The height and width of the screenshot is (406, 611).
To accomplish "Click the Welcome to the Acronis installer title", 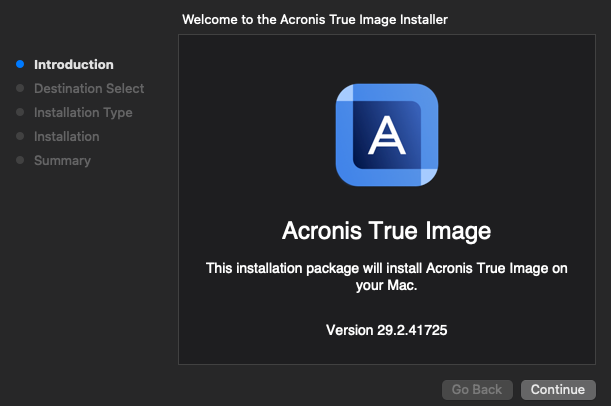I will pyautogui.click(x=315, y=19).
